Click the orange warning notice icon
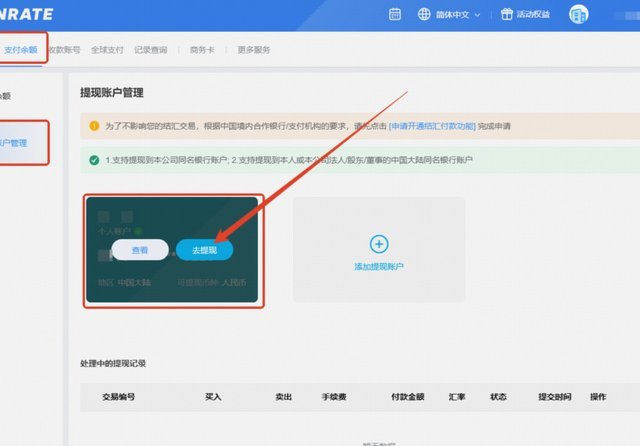 [94, 126]
